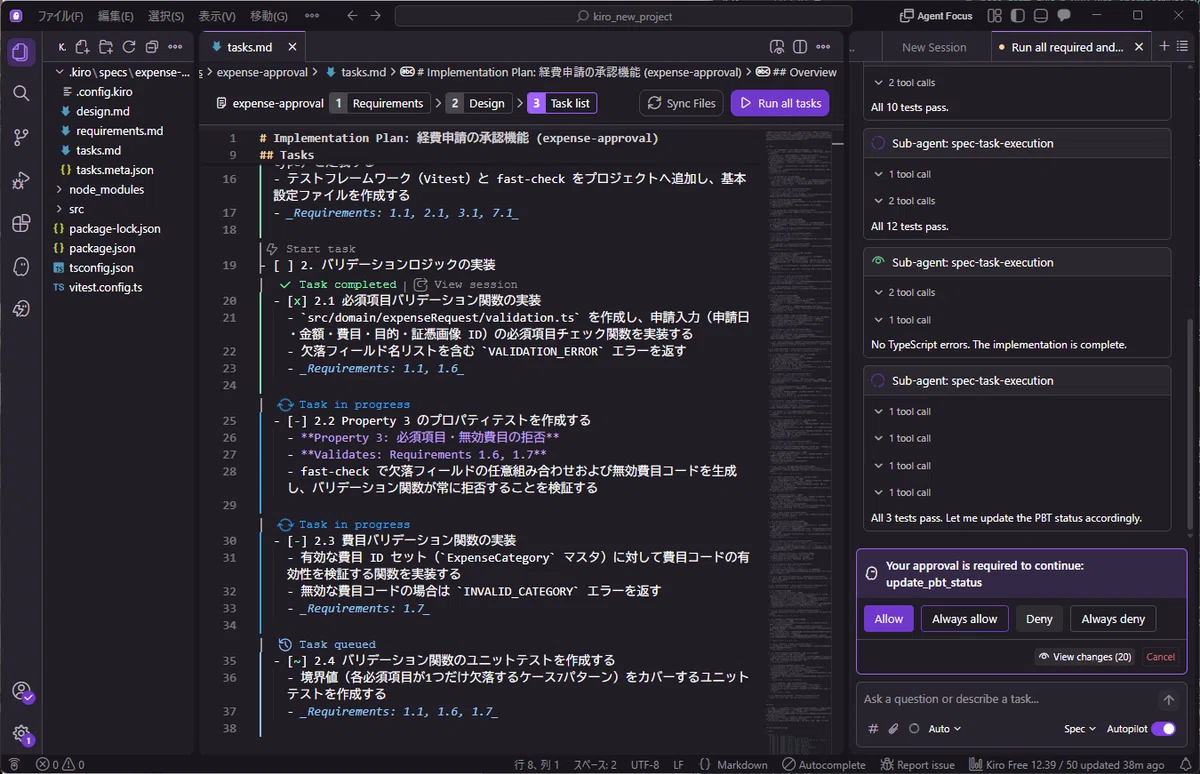Viewport: 1200px width, 774px height.
Task: Open Run and Debug view
Action: pyautogui.click(x=21, y=180)
